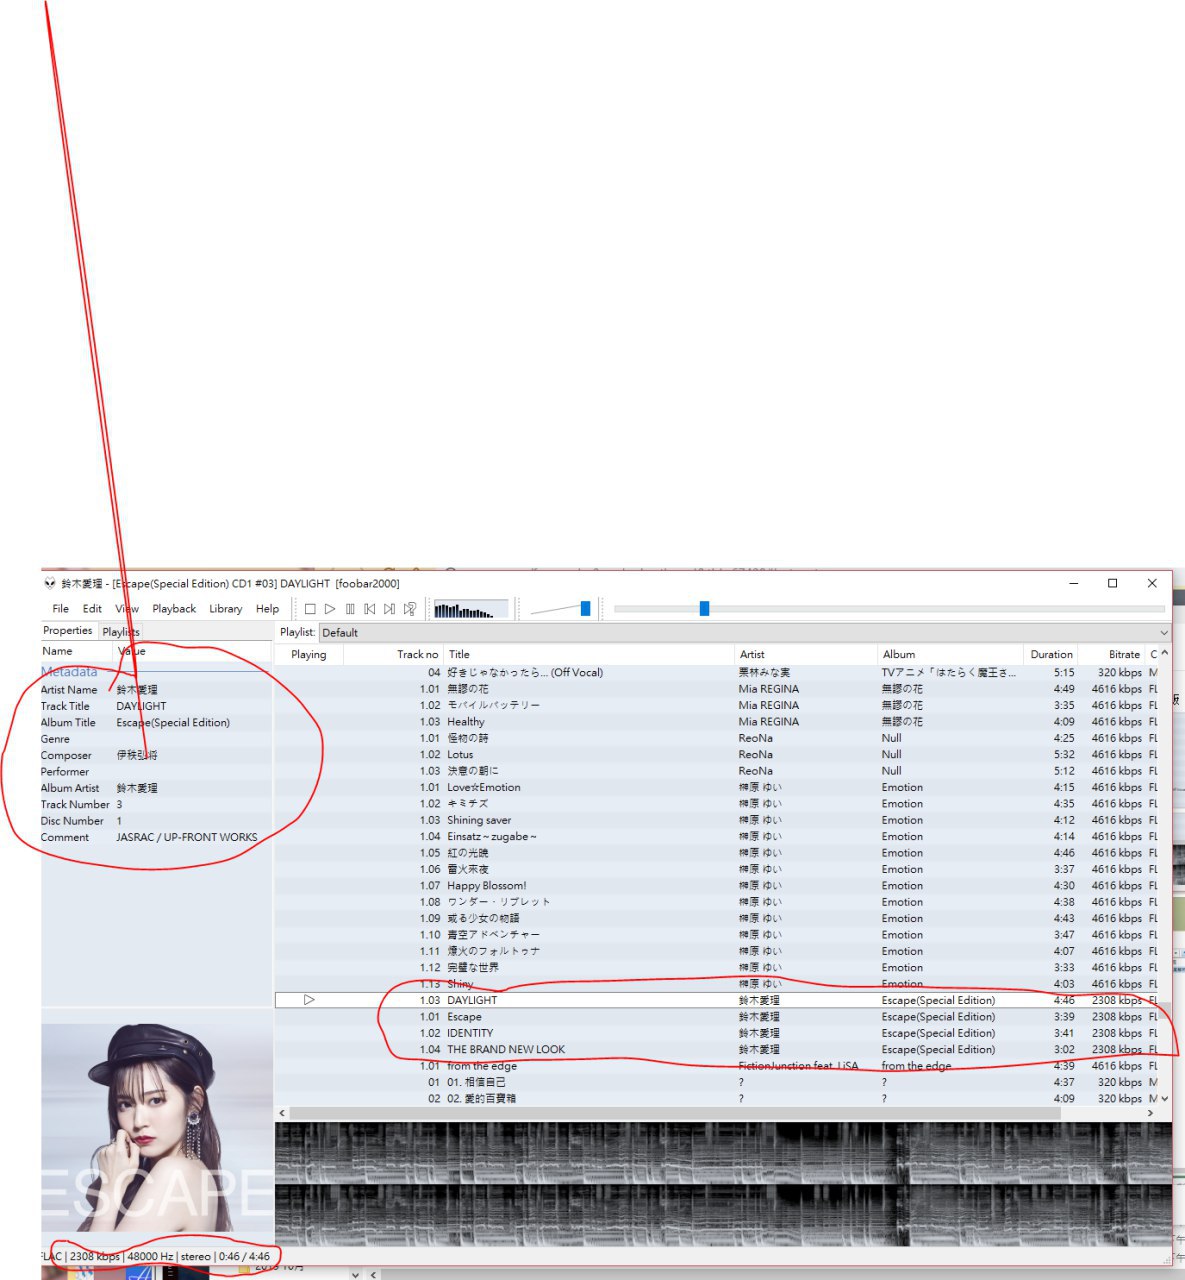The image size is (1185, 1280).
Task: Click the 0:46 / 4:46 time in status bar
Action: coord(245,1257)
